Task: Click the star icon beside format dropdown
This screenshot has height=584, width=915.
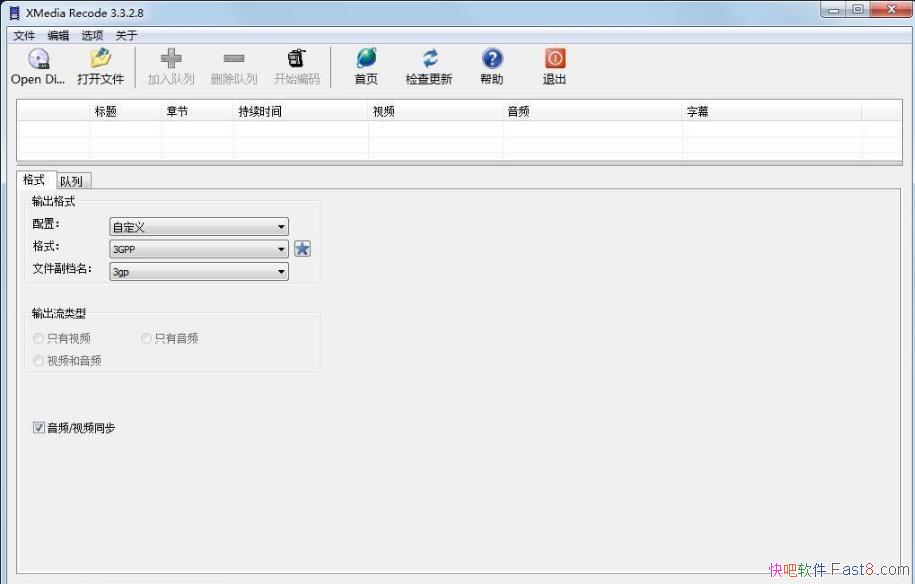Action: click(x=302, y=247)
